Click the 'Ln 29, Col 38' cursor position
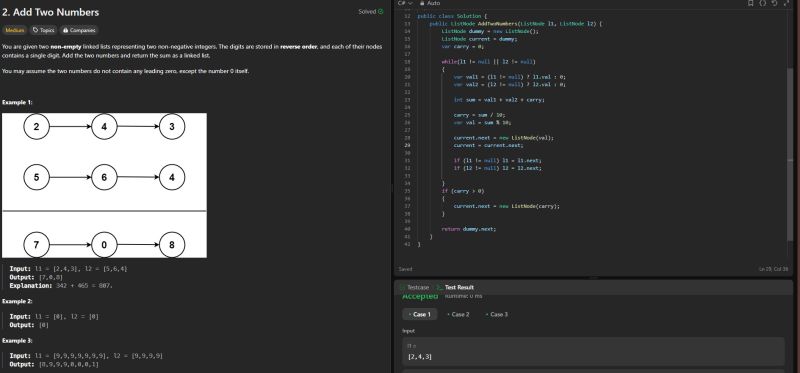800x373 pixels. pyautogui.click(x=773, y=269)
